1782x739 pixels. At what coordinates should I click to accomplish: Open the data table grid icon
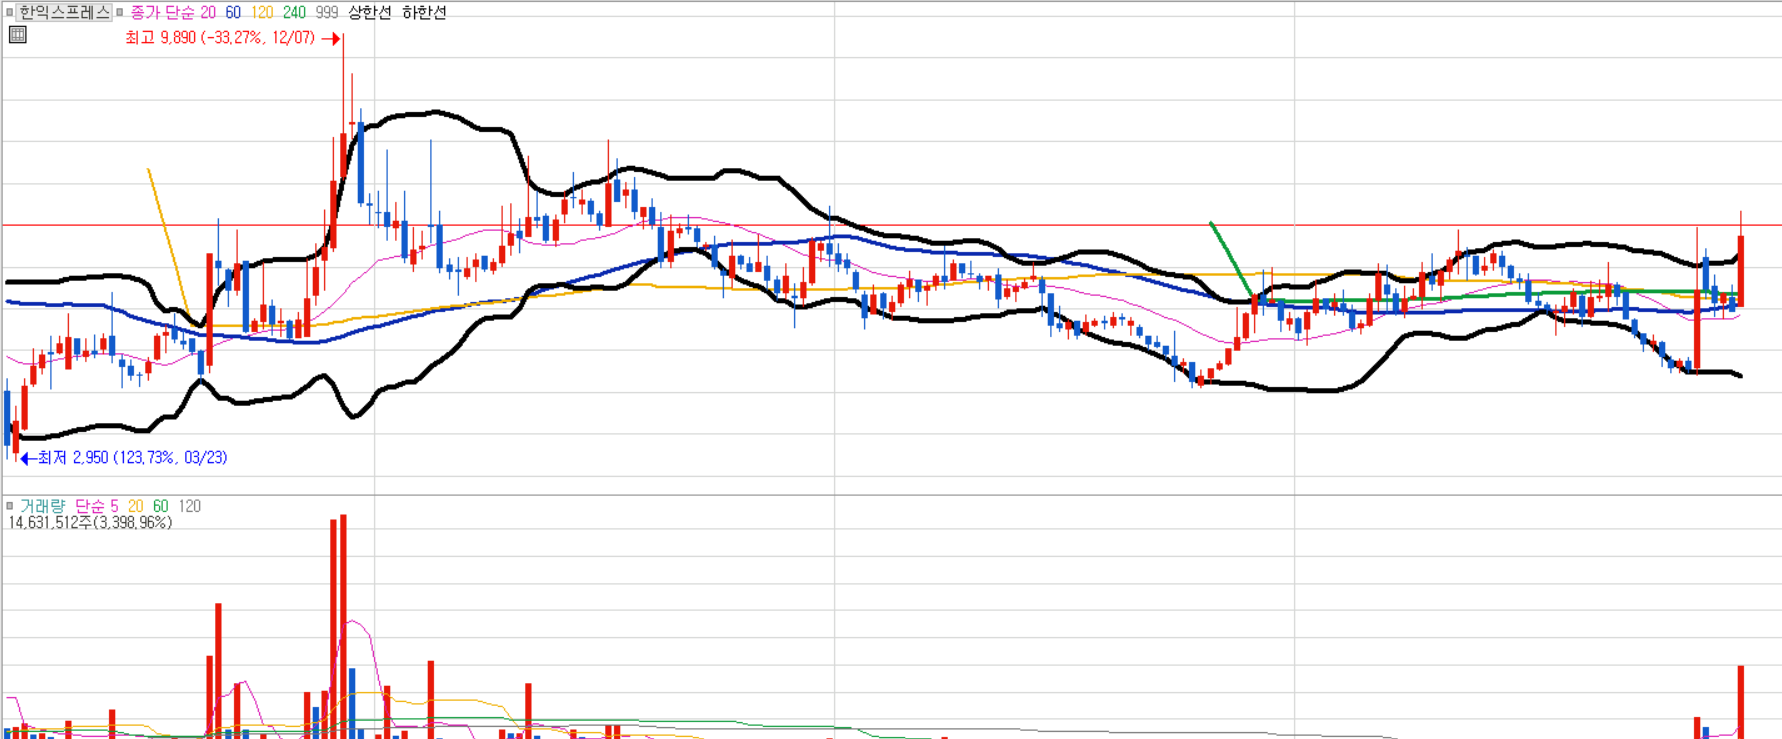tap(17, 35)
